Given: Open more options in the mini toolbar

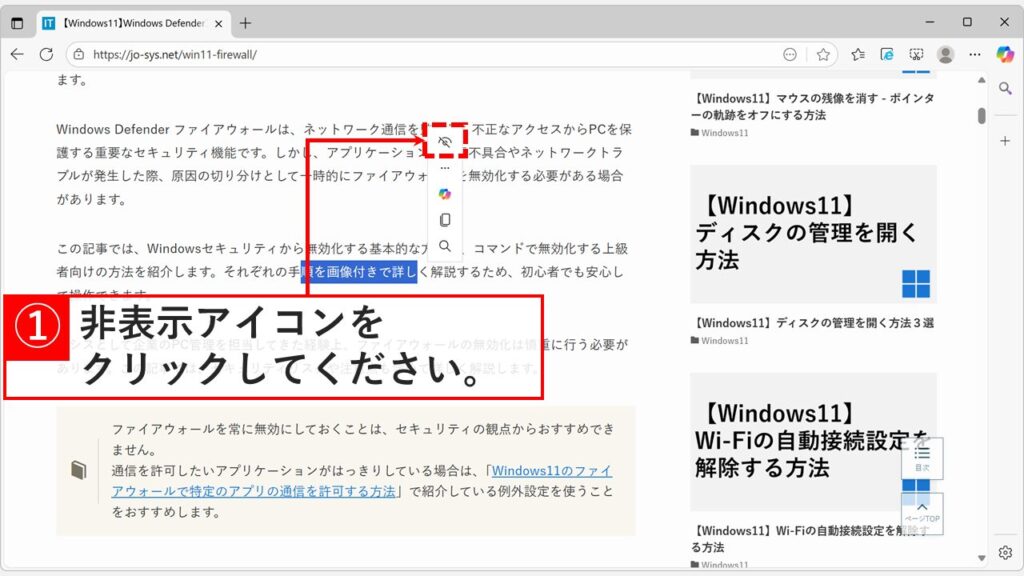Looking at the screenshot, I should tap(445, 168).
